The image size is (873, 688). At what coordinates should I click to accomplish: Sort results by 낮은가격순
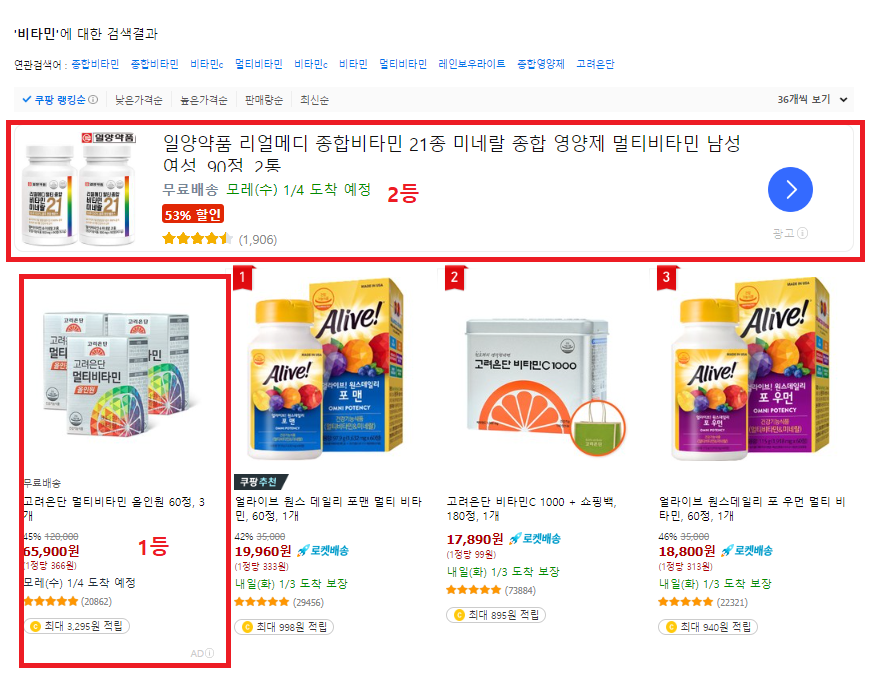138,100
